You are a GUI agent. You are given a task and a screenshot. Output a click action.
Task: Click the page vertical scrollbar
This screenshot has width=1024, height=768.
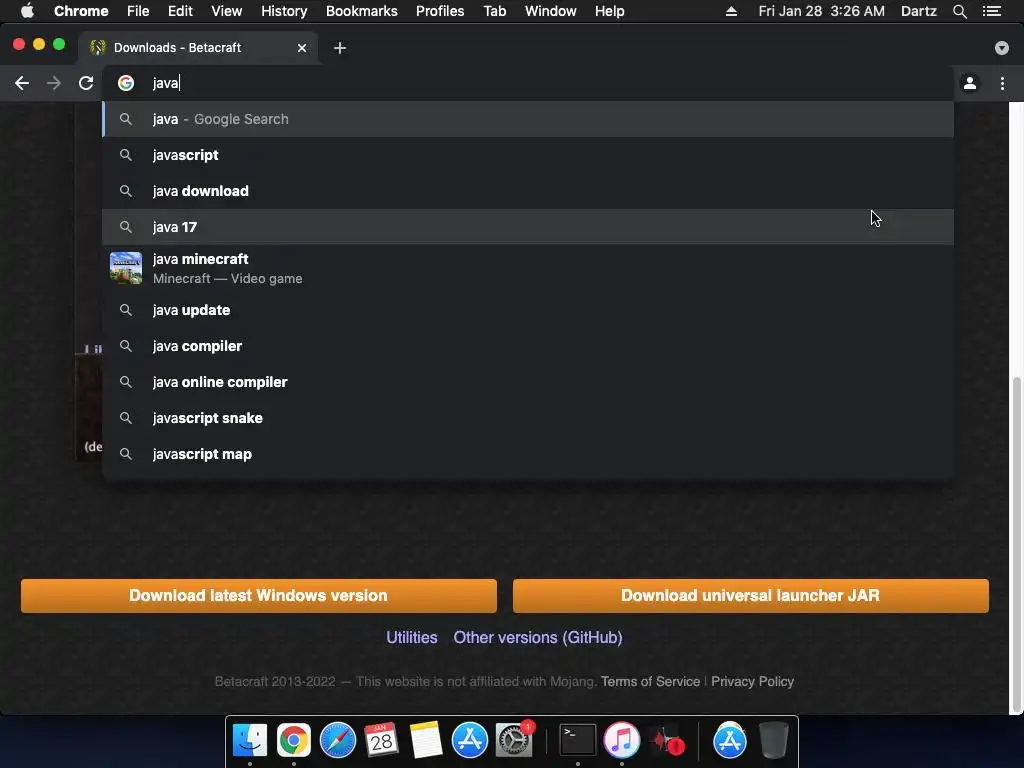(x=1016, y=545)
